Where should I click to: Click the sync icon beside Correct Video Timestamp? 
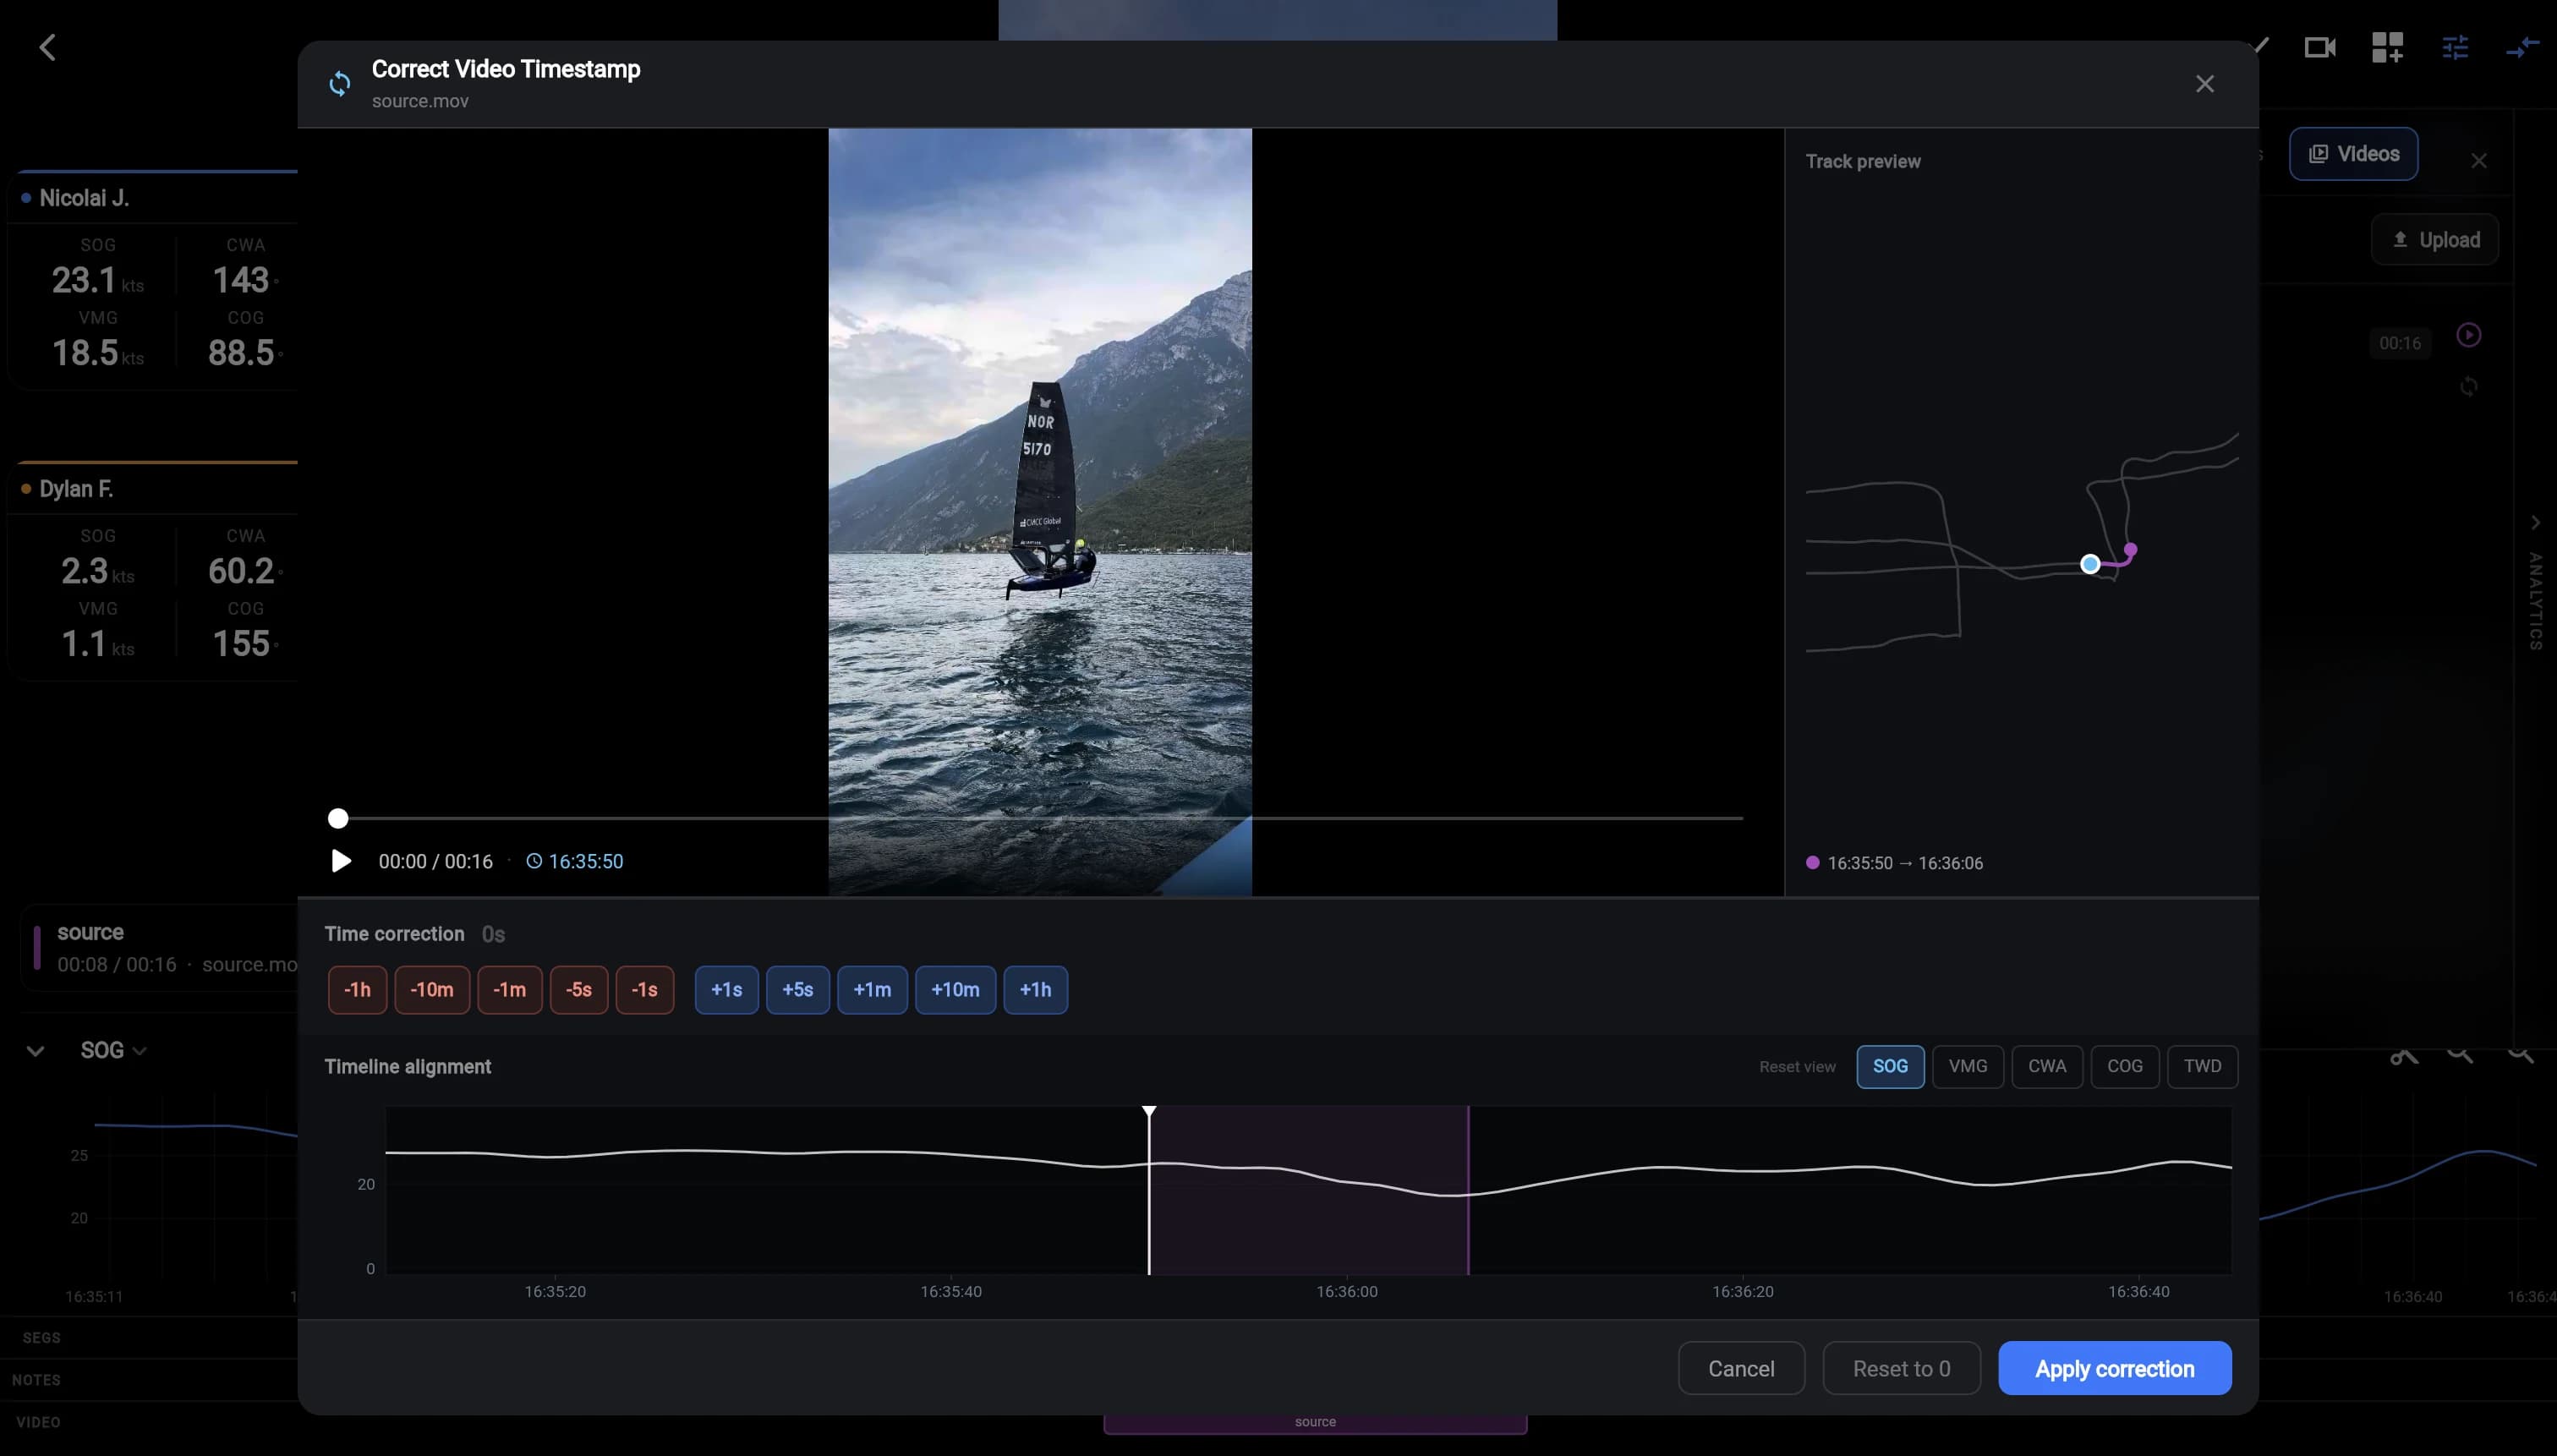[340, 84]
